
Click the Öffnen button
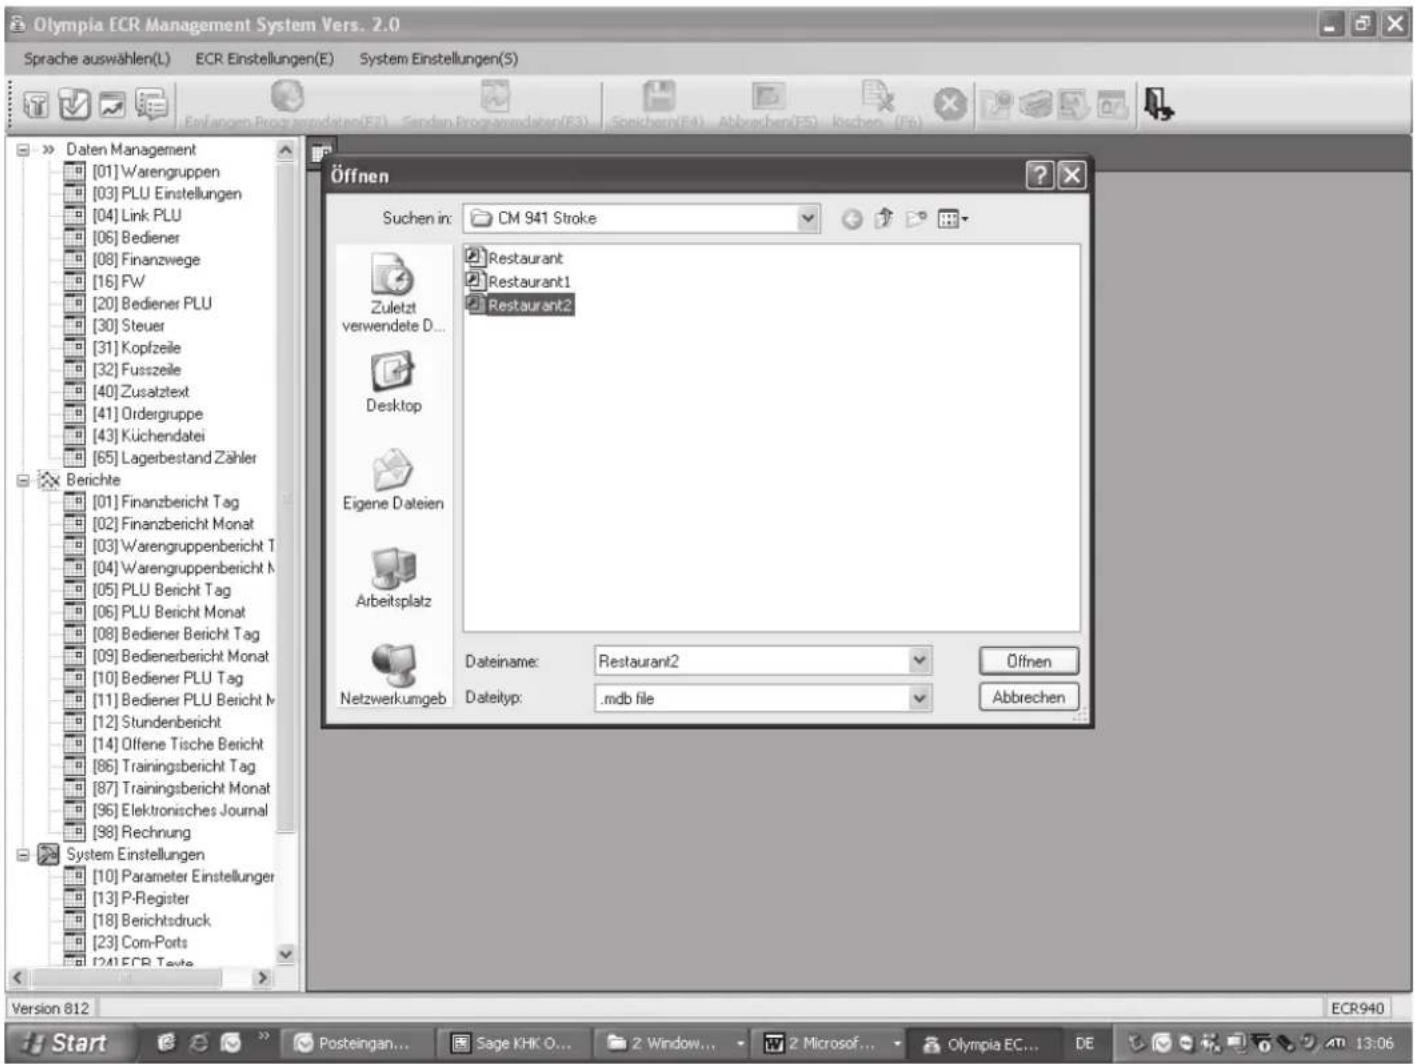tap(1028, 661)
